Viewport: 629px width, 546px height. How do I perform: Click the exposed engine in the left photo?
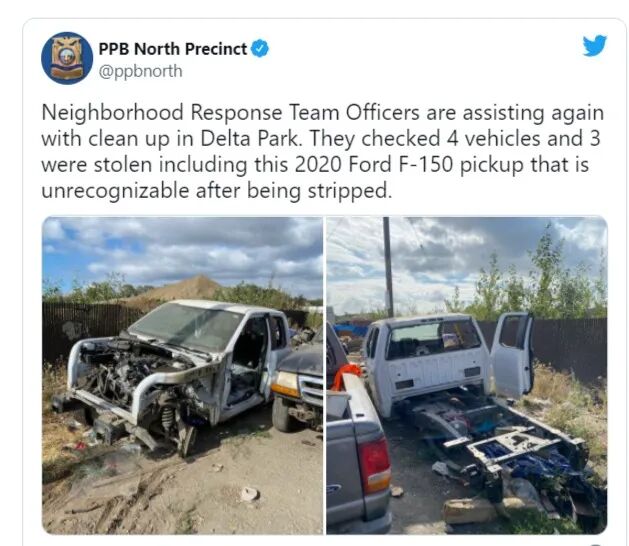pos(128,369)
